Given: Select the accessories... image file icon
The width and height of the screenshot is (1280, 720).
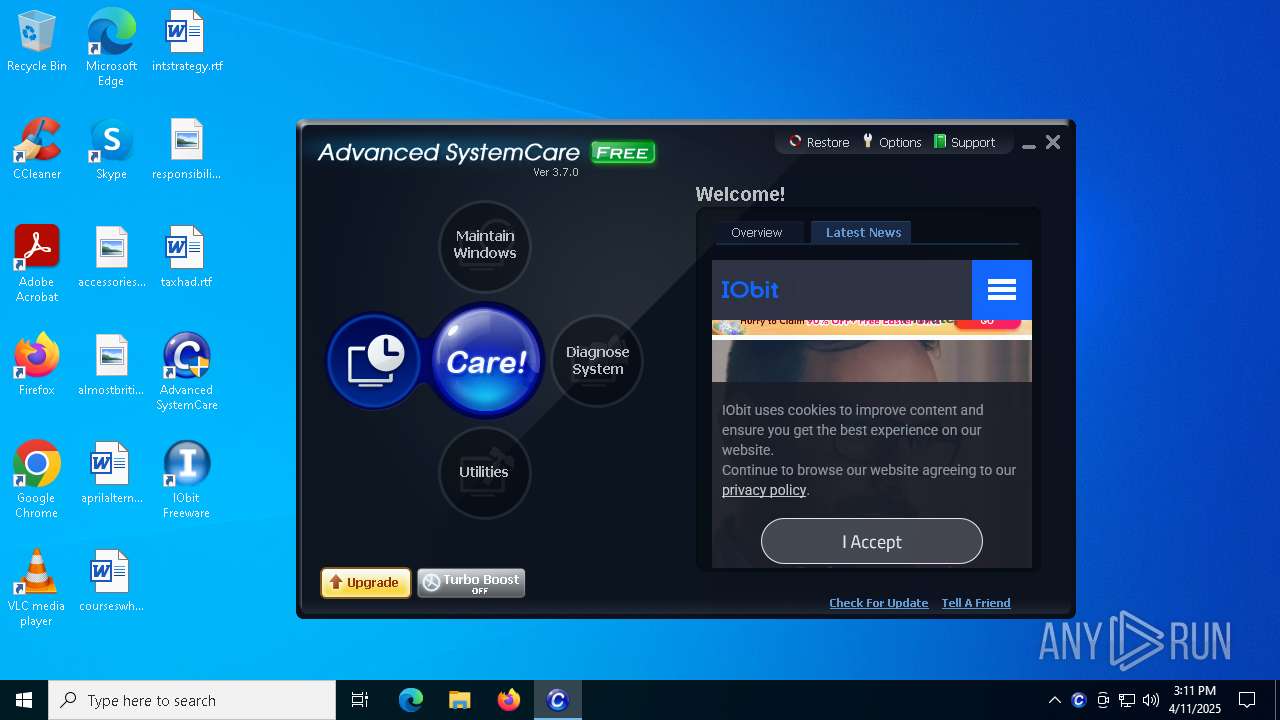Looking at the screenshot, I should [112, 258].
